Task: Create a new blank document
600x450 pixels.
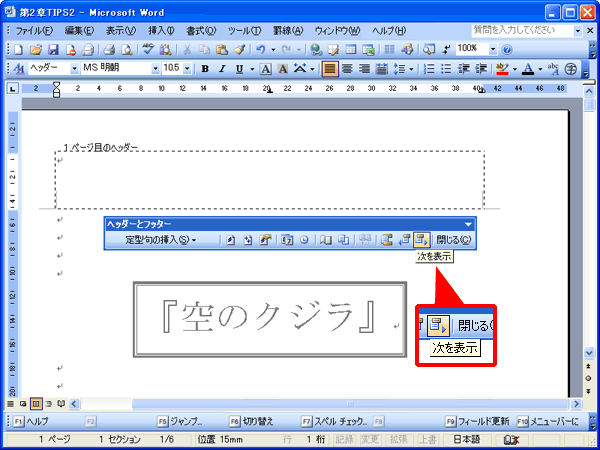Action: coord(18,49)
